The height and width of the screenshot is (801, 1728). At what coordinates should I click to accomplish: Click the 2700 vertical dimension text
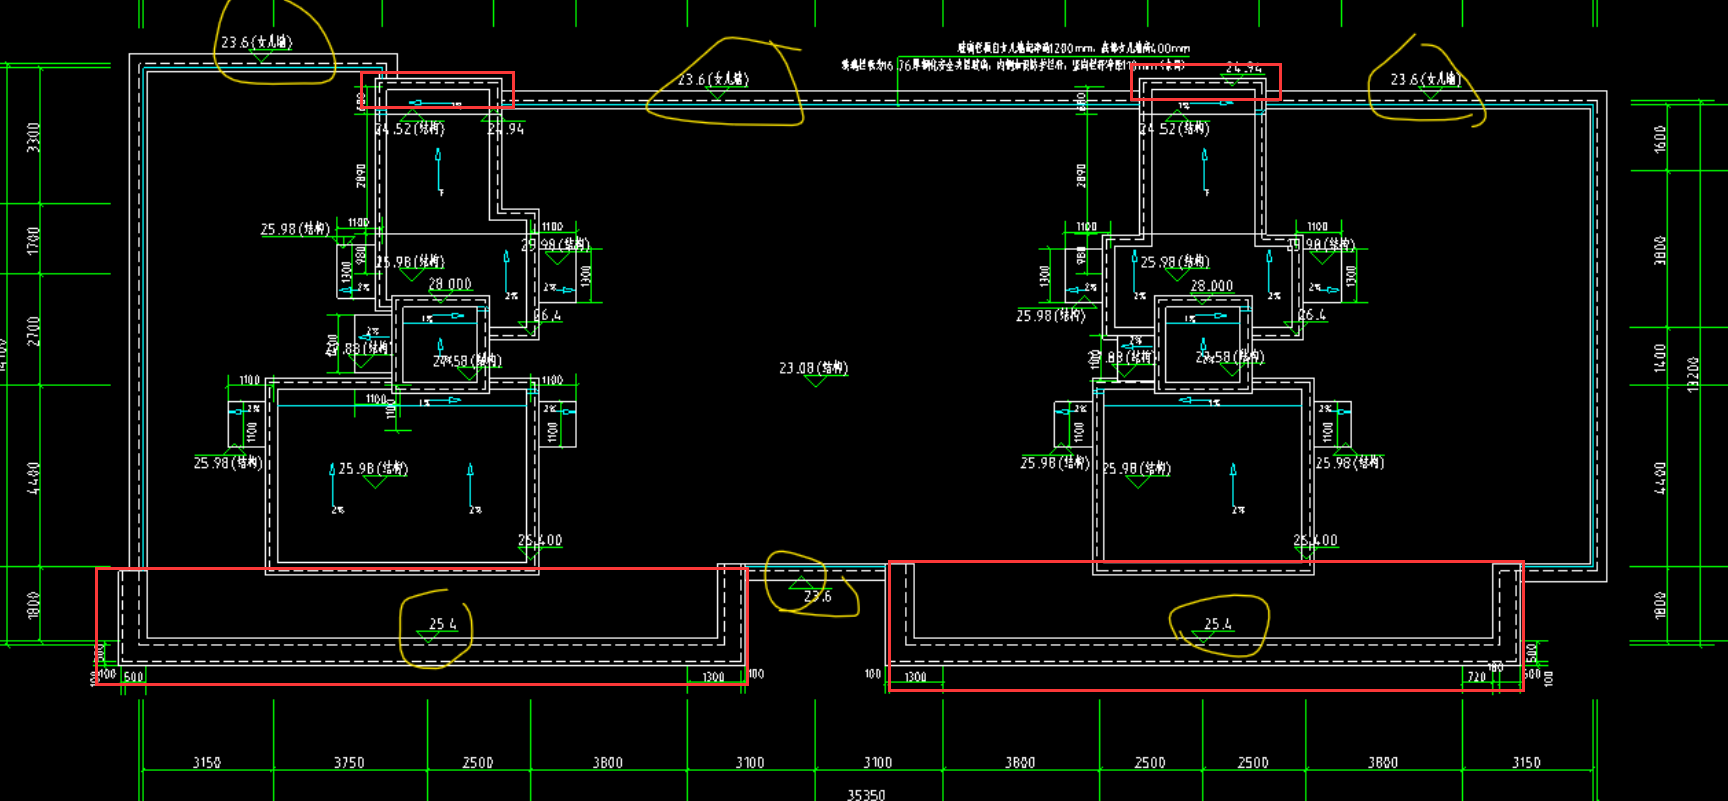point(33,331)
